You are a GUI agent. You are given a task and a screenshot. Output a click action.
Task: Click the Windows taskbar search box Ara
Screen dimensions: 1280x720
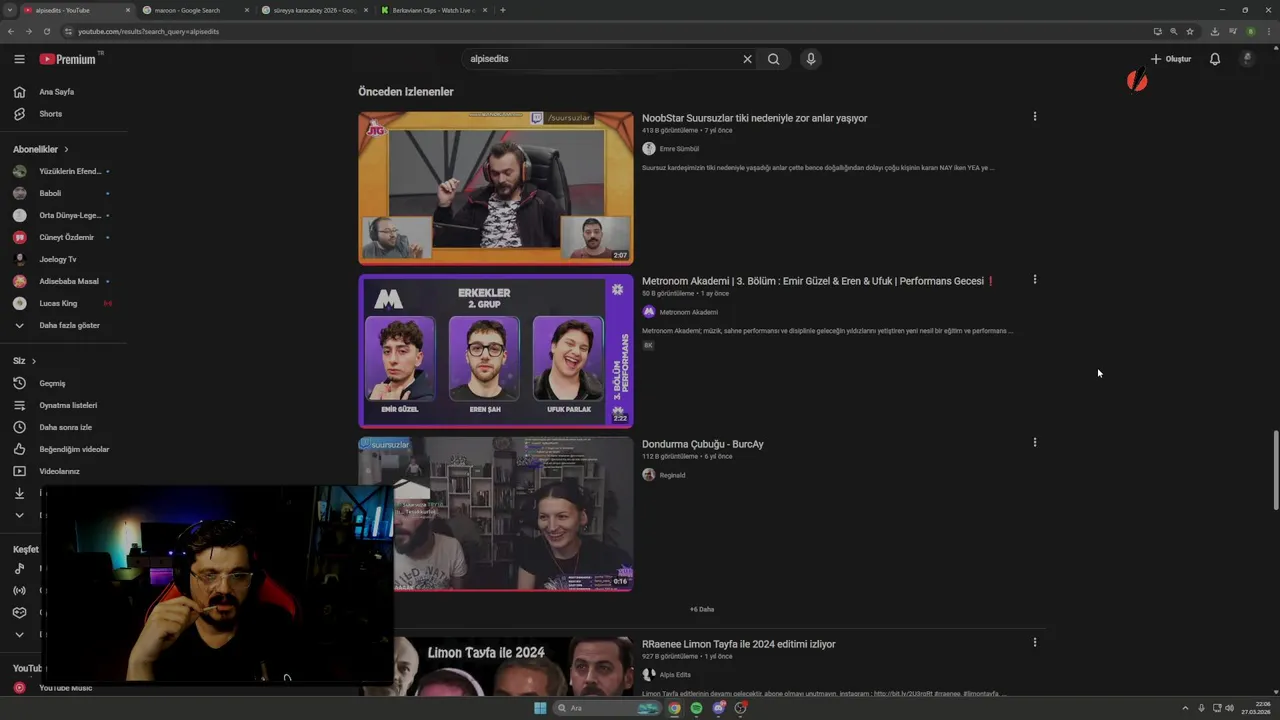(606, 708)
